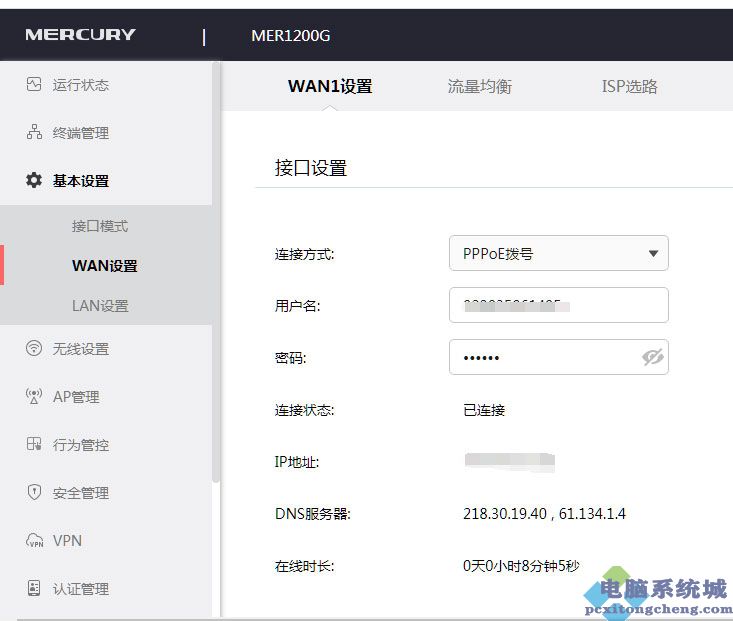Open the VPN menu label
The width and height of the screenshot is (733, 621).
pyautogui.click(x=67, y=541)
